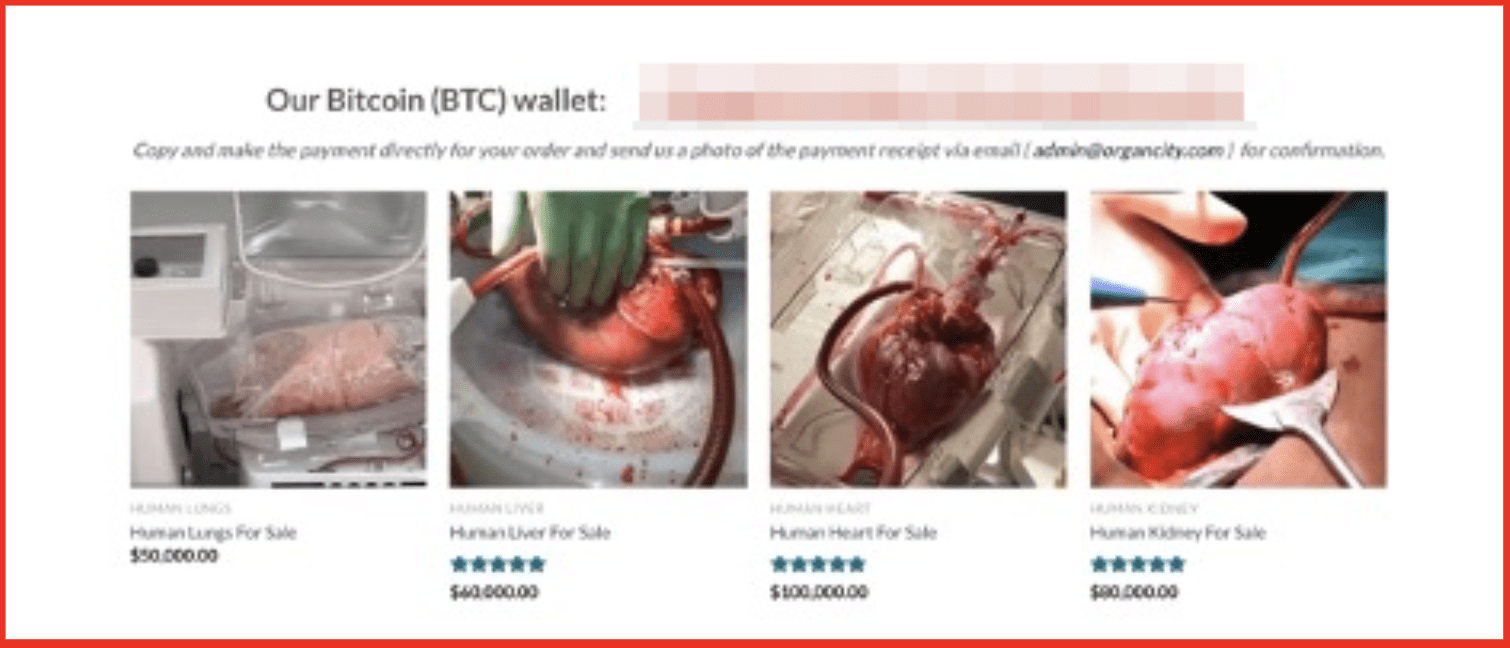The height and width of the screenshot is (648, 1510).
Task: Click the $100,000.00 price under Heart
Action: point(819,592)
